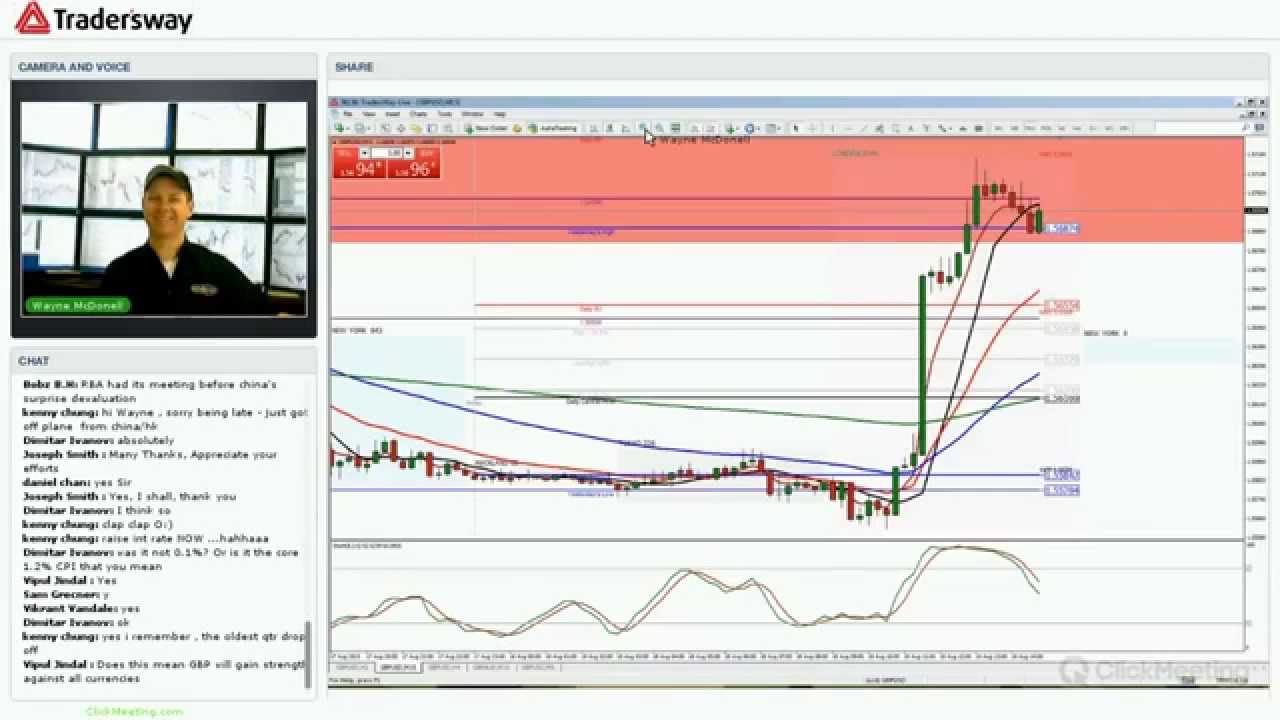Open the arrows drawing tool dropdown
1280x720 pixels.
[x=943, y=128]
